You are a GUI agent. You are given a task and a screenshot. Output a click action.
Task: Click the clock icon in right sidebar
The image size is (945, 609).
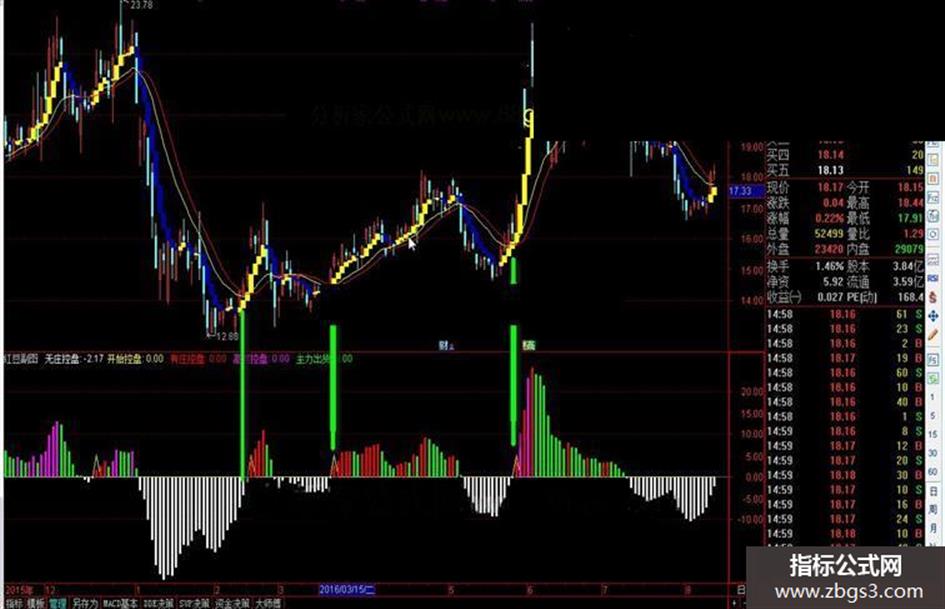pyautogui.click(x=933, y=233)
